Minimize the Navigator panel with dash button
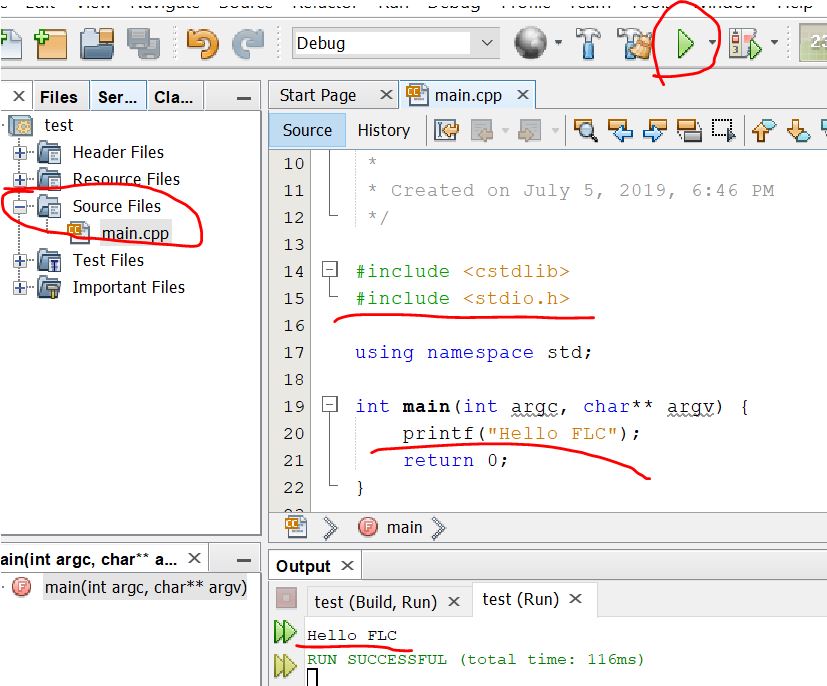This screenshot has height=686, width=827. (244, 560)
